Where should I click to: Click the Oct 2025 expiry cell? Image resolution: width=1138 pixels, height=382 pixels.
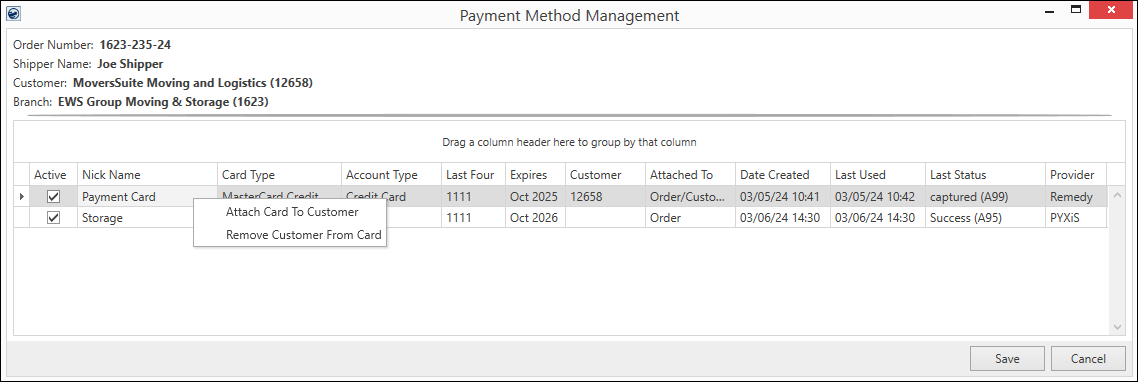pyautogui.click(x=536, y=196)
